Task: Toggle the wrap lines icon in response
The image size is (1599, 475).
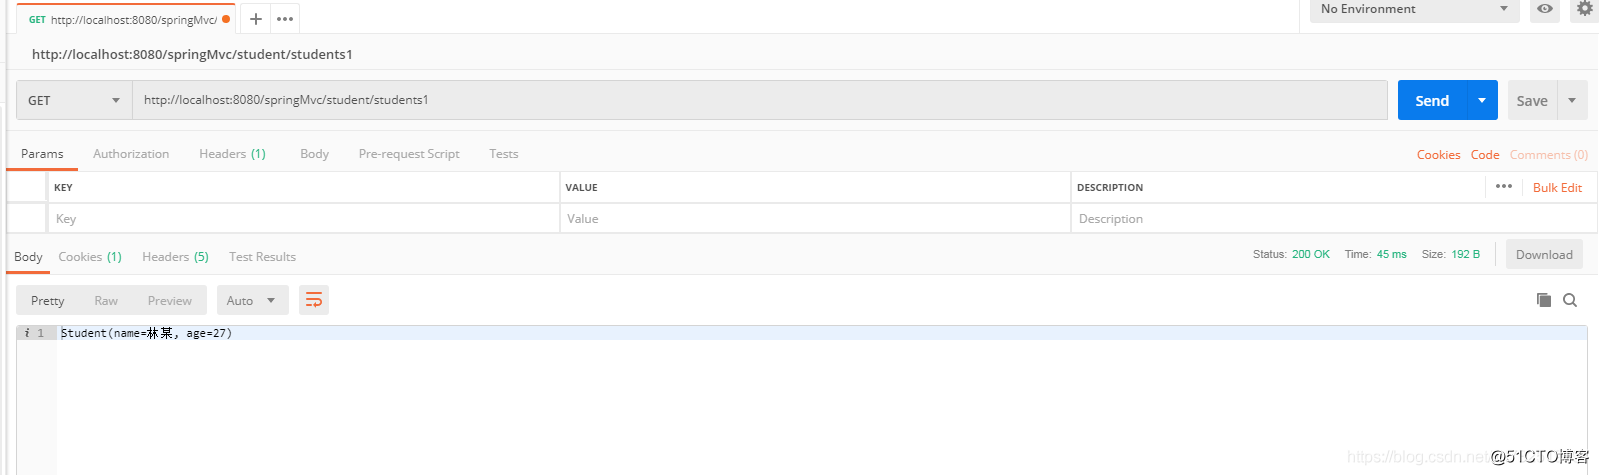Action: (x=314, y=300)
